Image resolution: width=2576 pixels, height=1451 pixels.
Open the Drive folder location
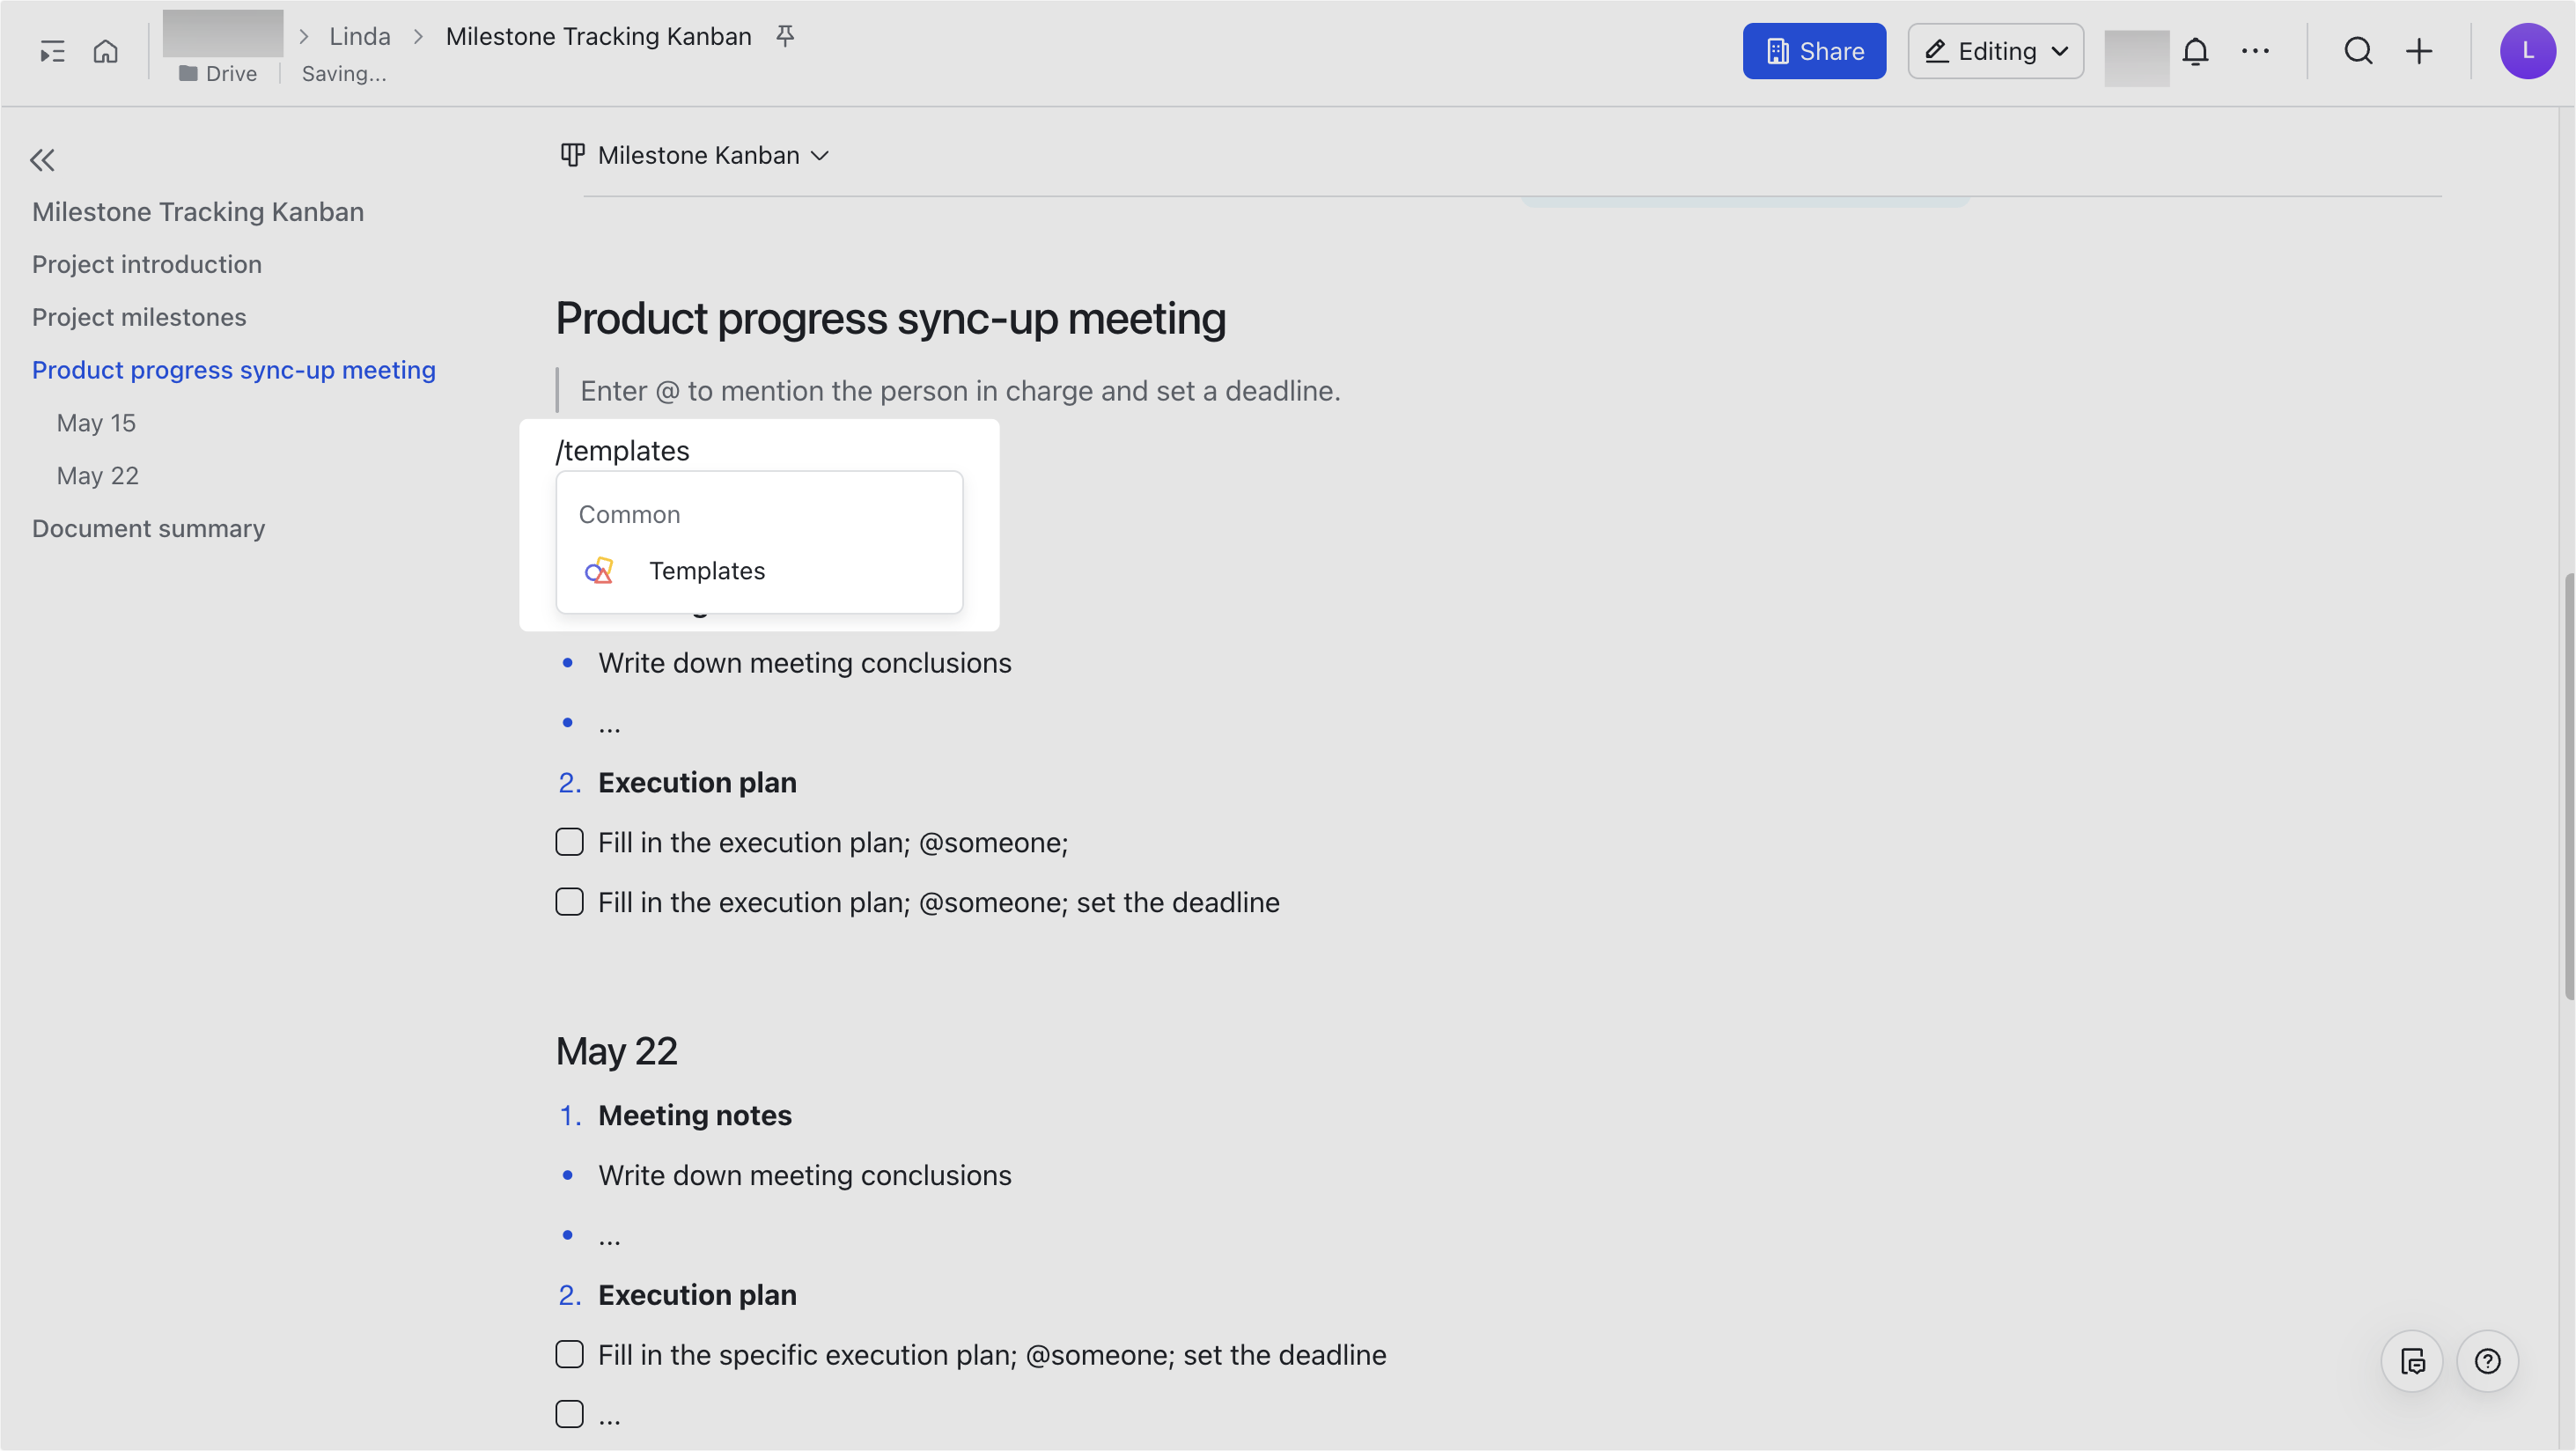click(x=218, y=74)
